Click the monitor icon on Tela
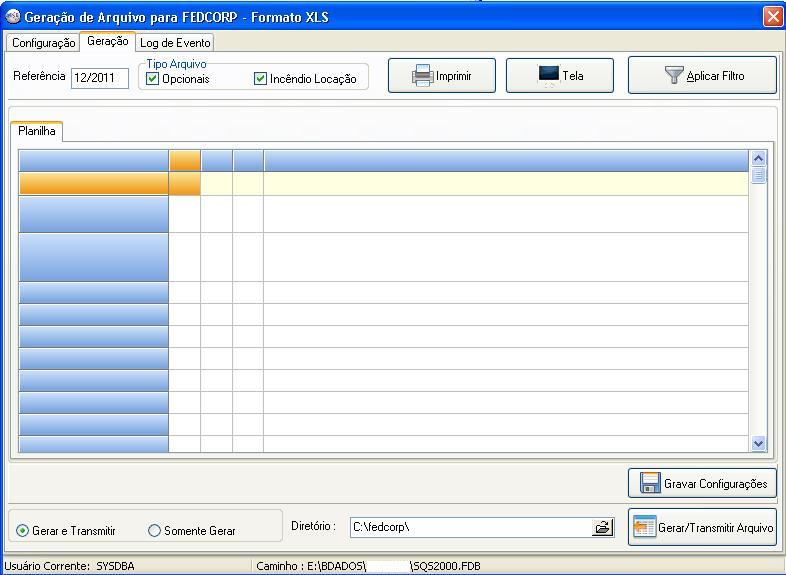Image resolution: width=786 pixels, height=575 pixels. coord(549,76)
